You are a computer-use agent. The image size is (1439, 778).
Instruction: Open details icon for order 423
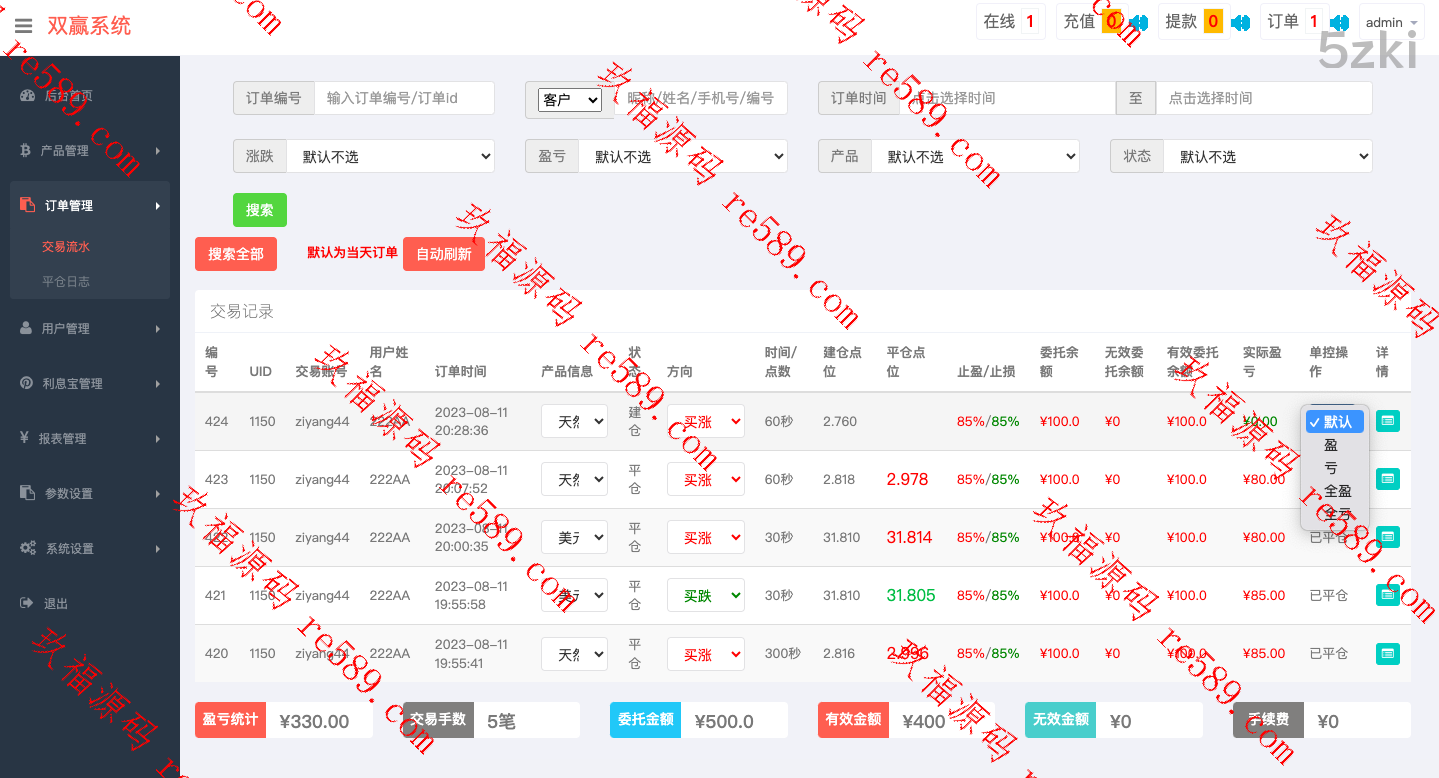(1387, 479)
